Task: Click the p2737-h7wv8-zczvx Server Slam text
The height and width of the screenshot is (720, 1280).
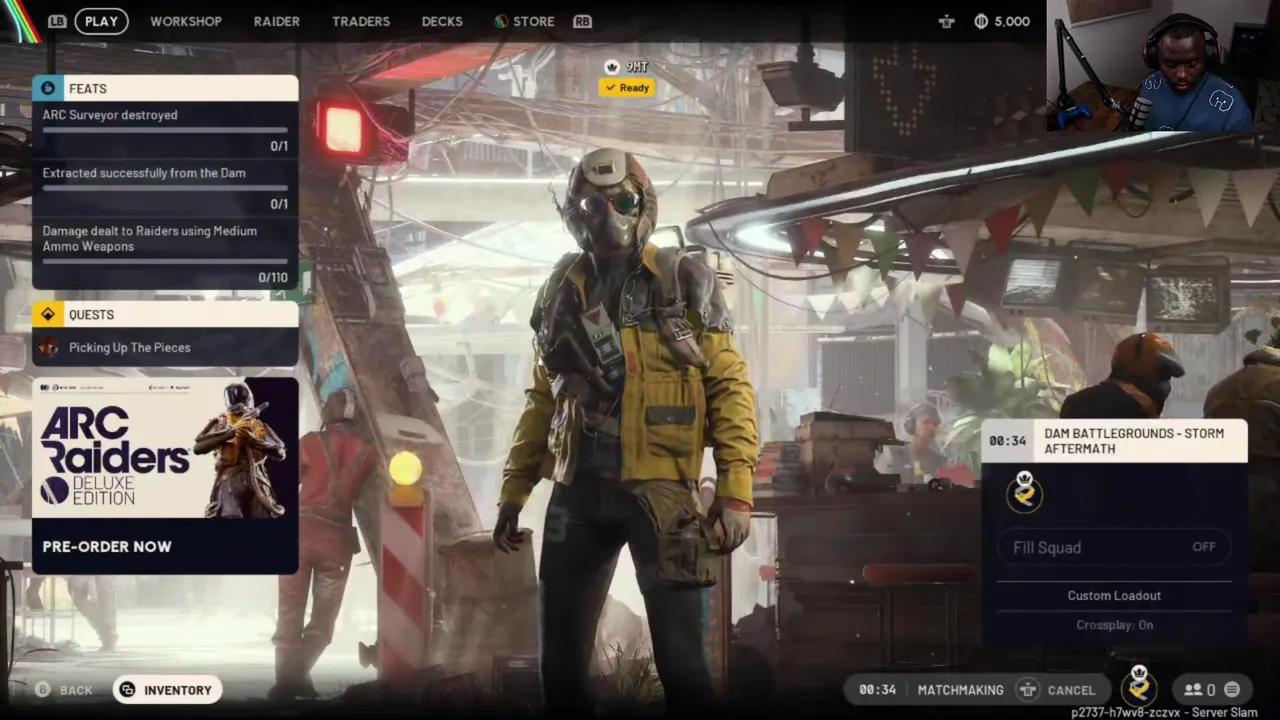Action: coord(1164,713)
